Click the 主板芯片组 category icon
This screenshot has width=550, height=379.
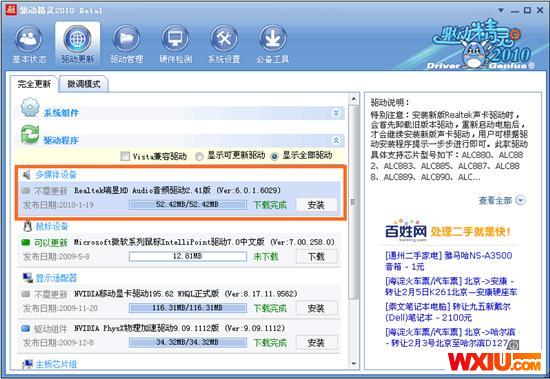27,365
